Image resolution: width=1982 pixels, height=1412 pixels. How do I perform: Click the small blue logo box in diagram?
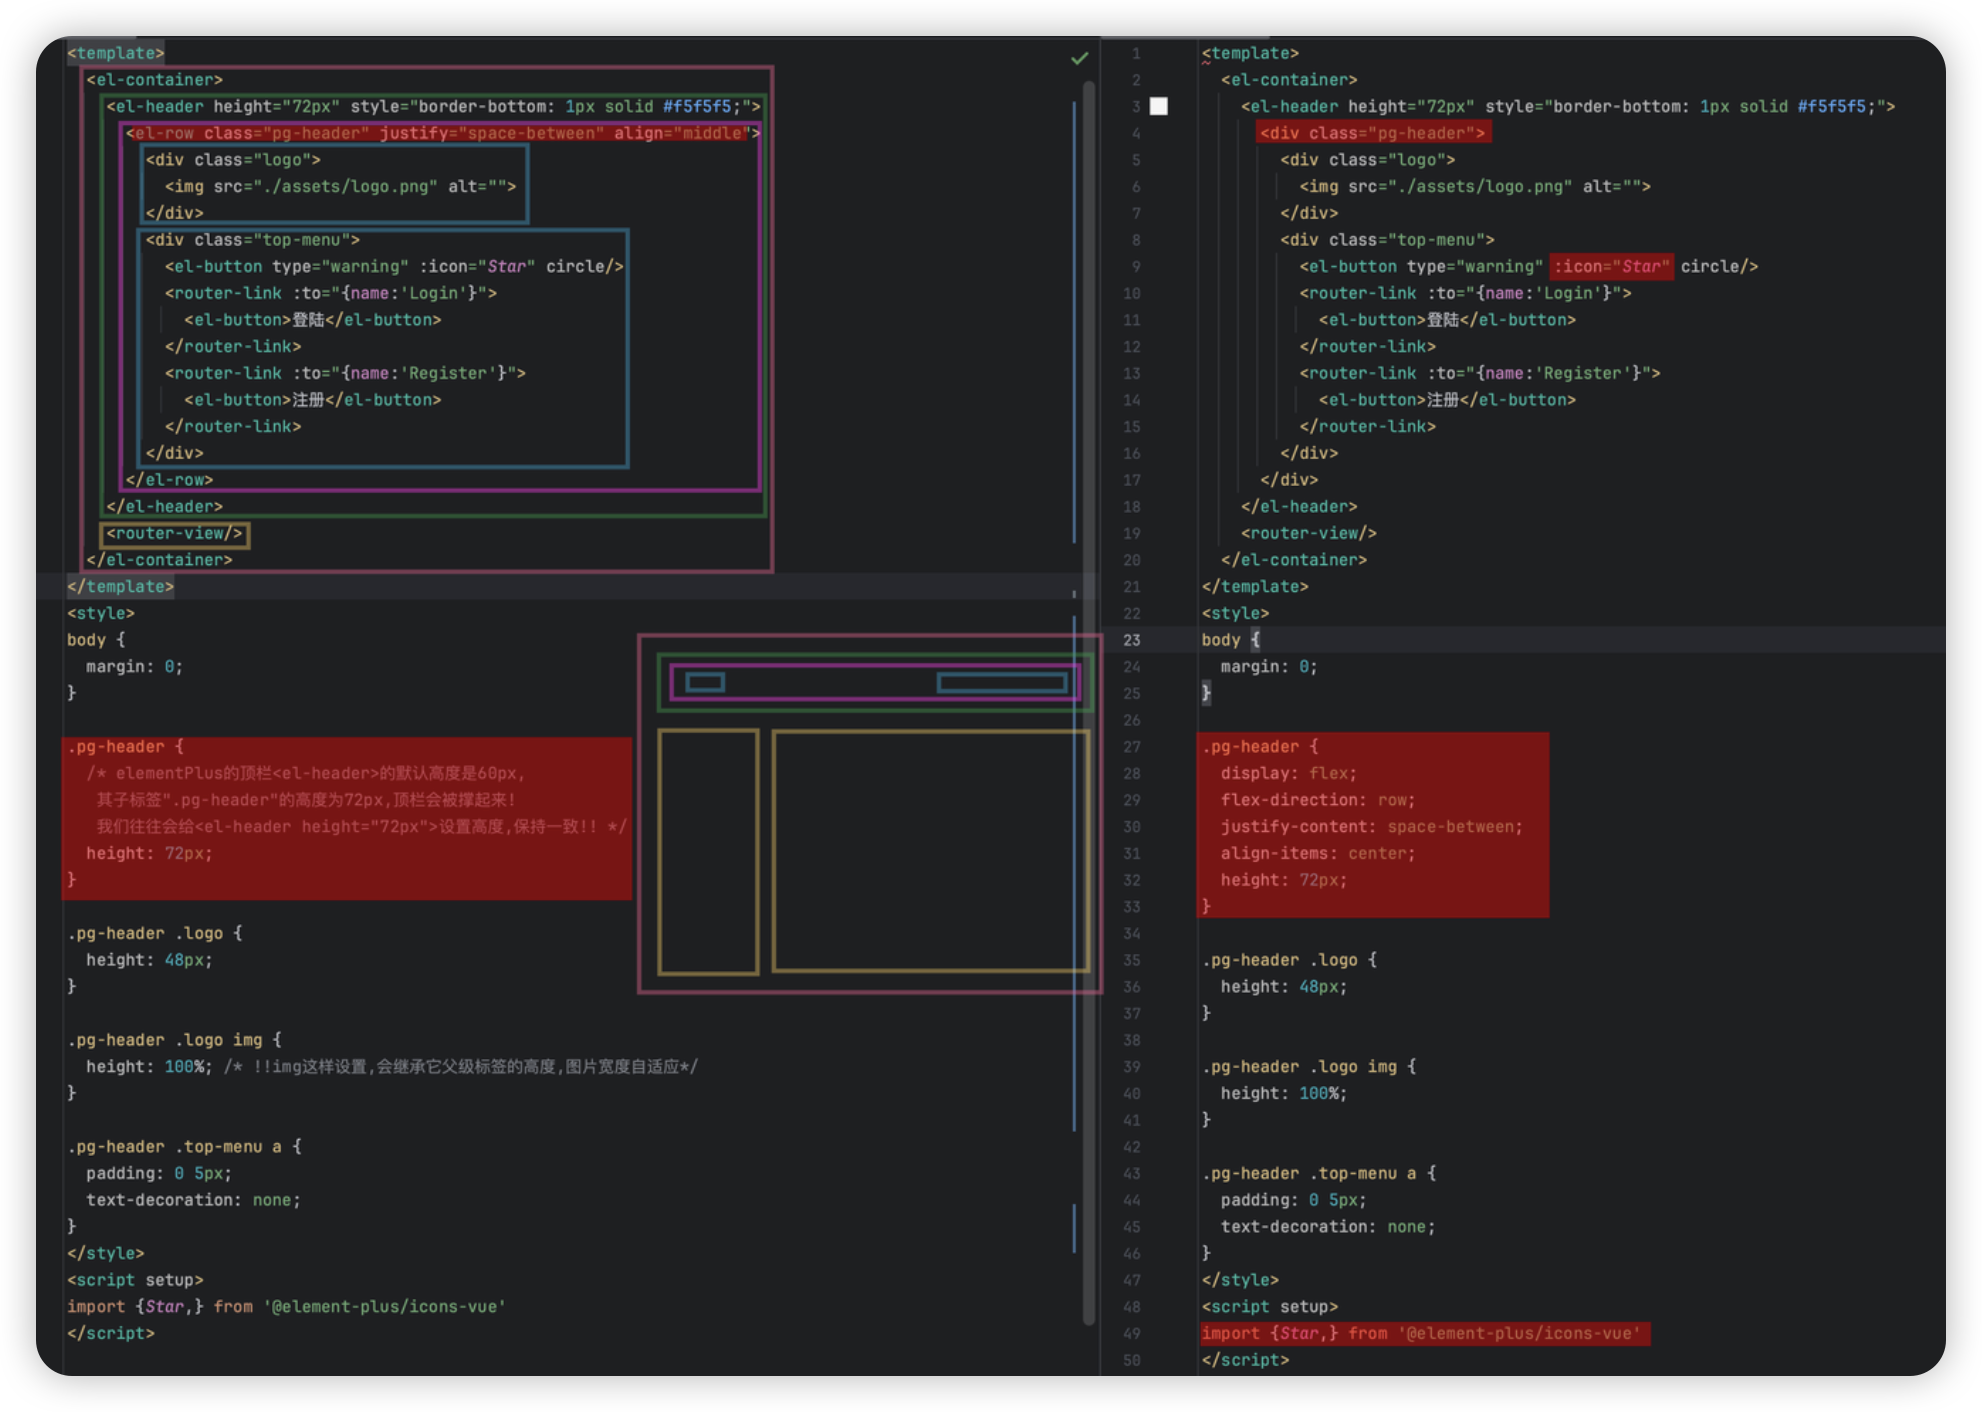[705, 683]
